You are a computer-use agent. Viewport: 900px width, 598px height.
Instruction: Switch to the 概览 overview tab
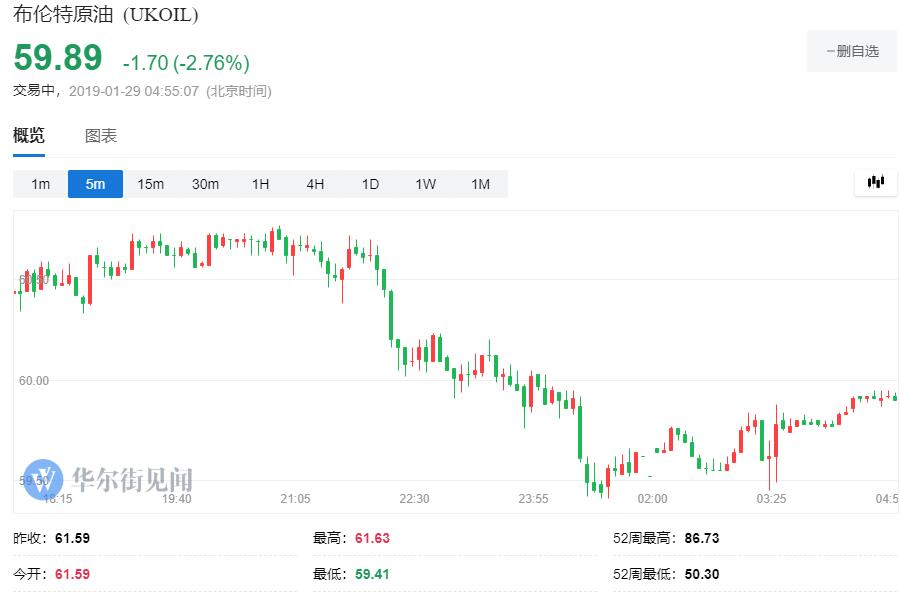tap(29, 136)
